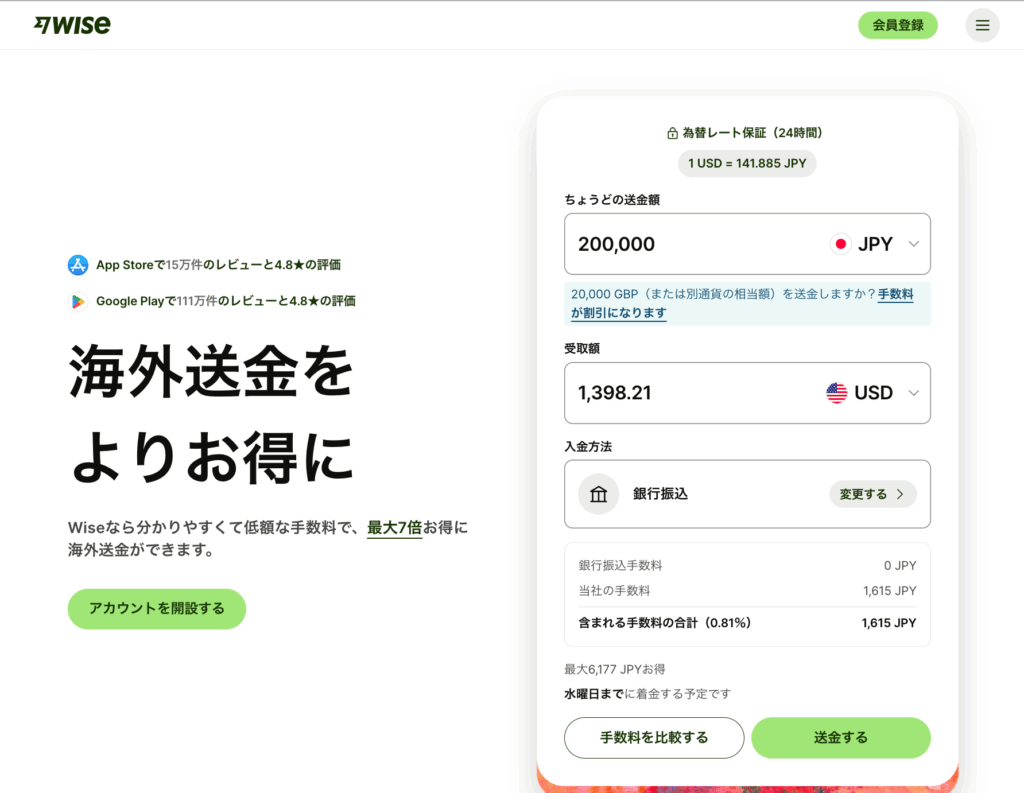Click the 銀行振込 payment method label
This screenshot has width=1024, height=793.
click(x=660, y=494)
